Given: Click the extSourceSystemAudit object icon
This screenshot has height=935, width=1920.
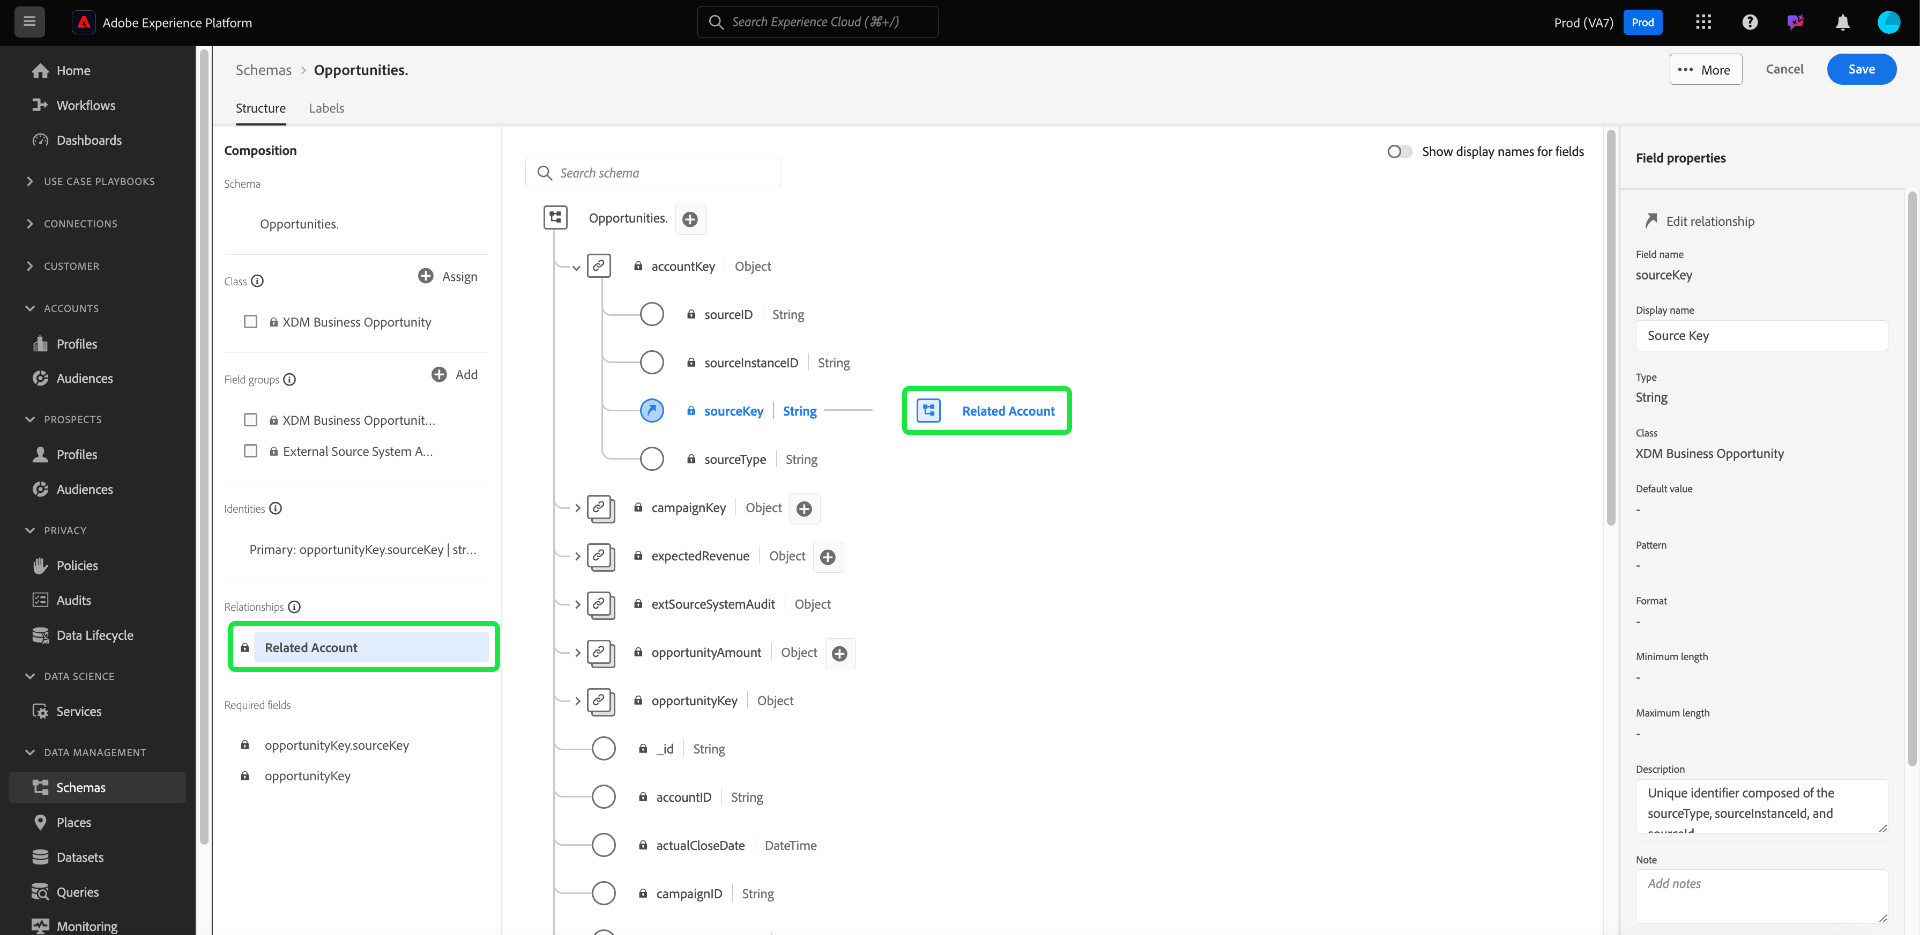Looking at the screenshot, I should (x=600, y=605).
